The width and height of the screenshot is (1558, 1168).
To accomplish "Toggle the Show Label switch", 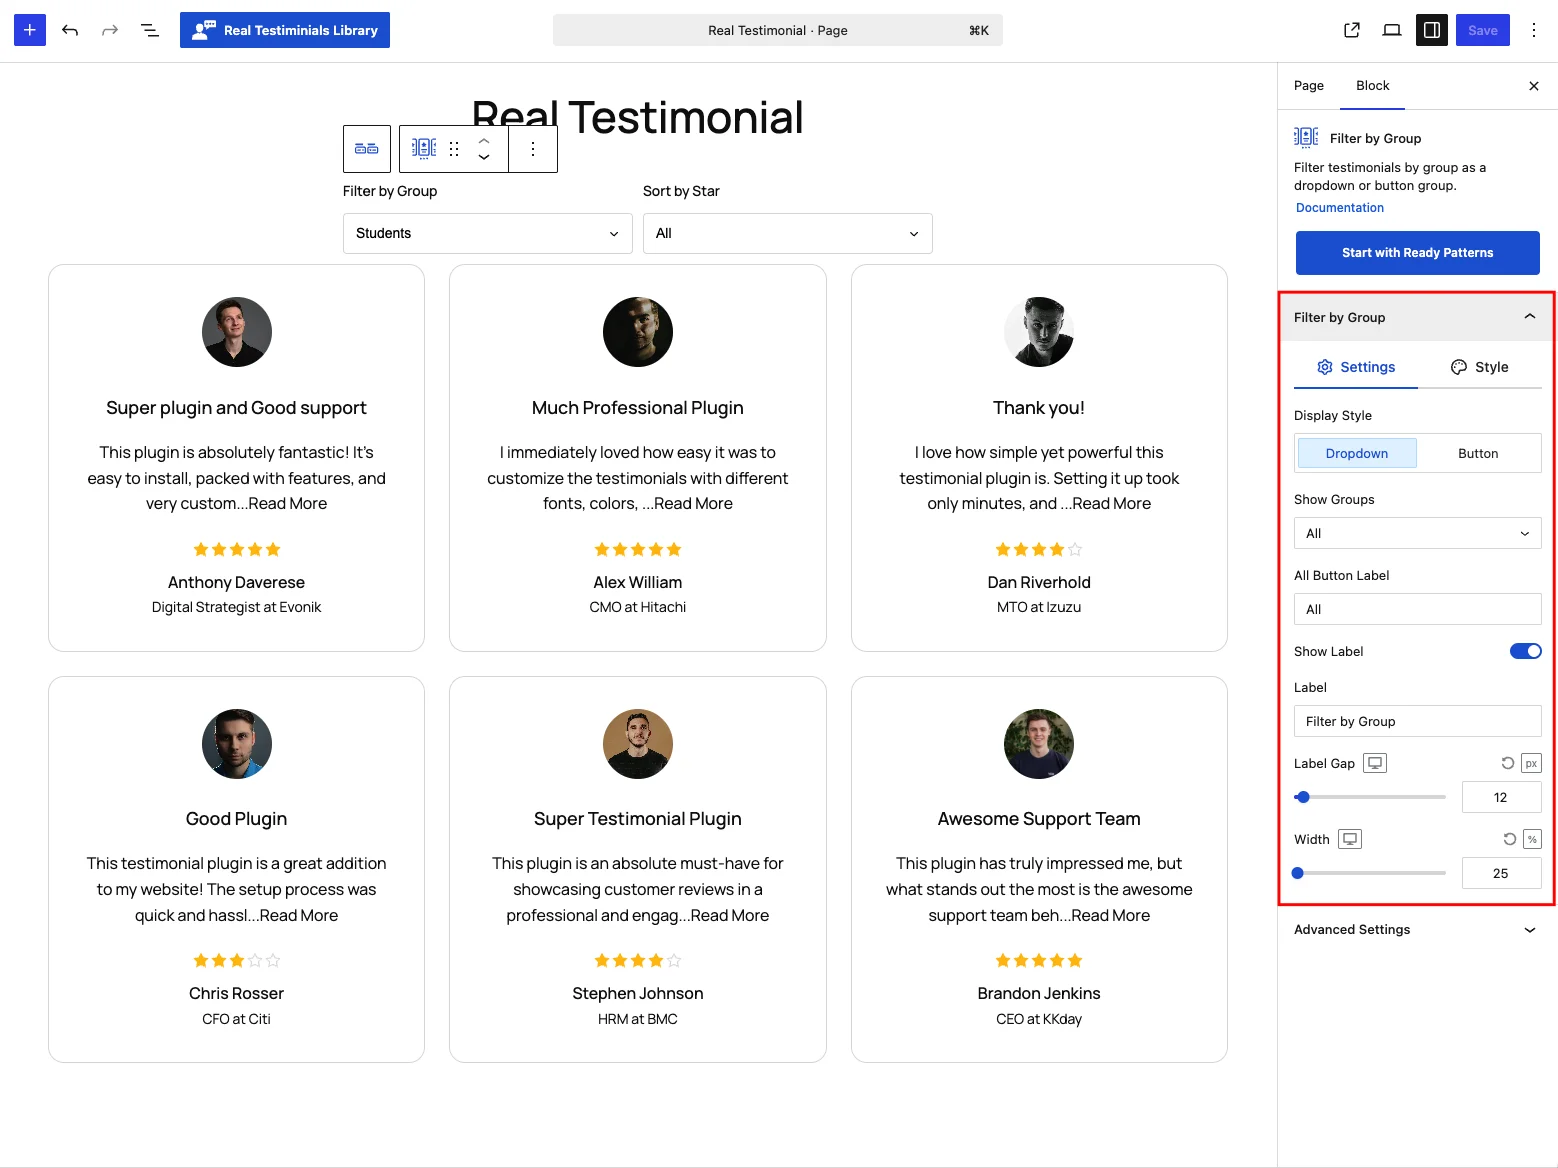I will (1526, 651).
